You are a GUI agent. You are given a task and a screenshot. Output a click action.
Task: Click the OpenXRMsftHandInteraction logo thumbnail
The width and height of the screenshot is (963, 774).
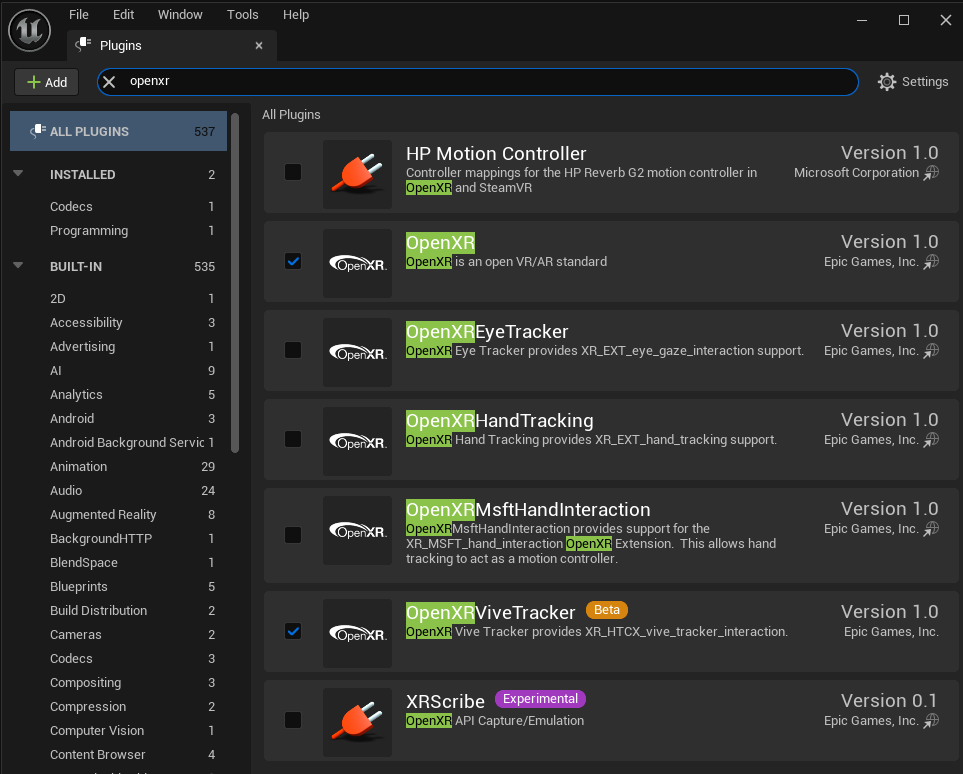357,531
